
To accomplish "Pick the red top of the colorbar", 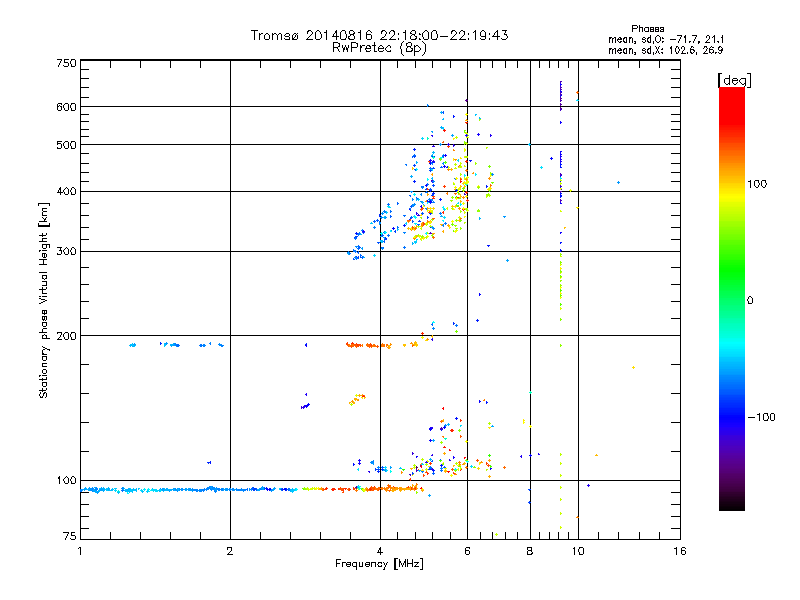I will (x=731, y=93).
